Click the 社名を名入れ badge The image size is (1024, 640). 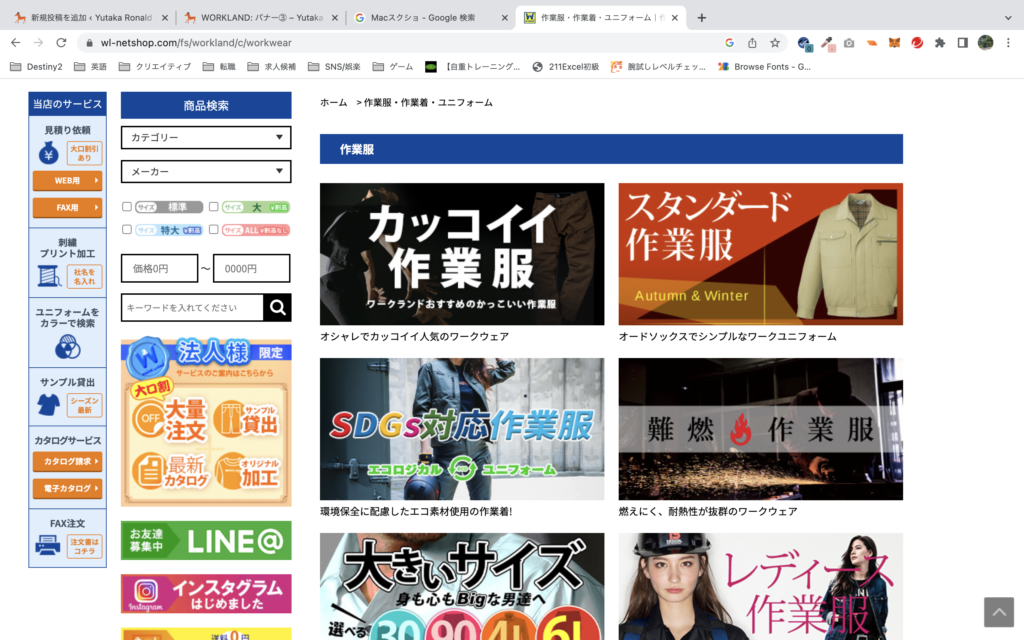(84, 276)
